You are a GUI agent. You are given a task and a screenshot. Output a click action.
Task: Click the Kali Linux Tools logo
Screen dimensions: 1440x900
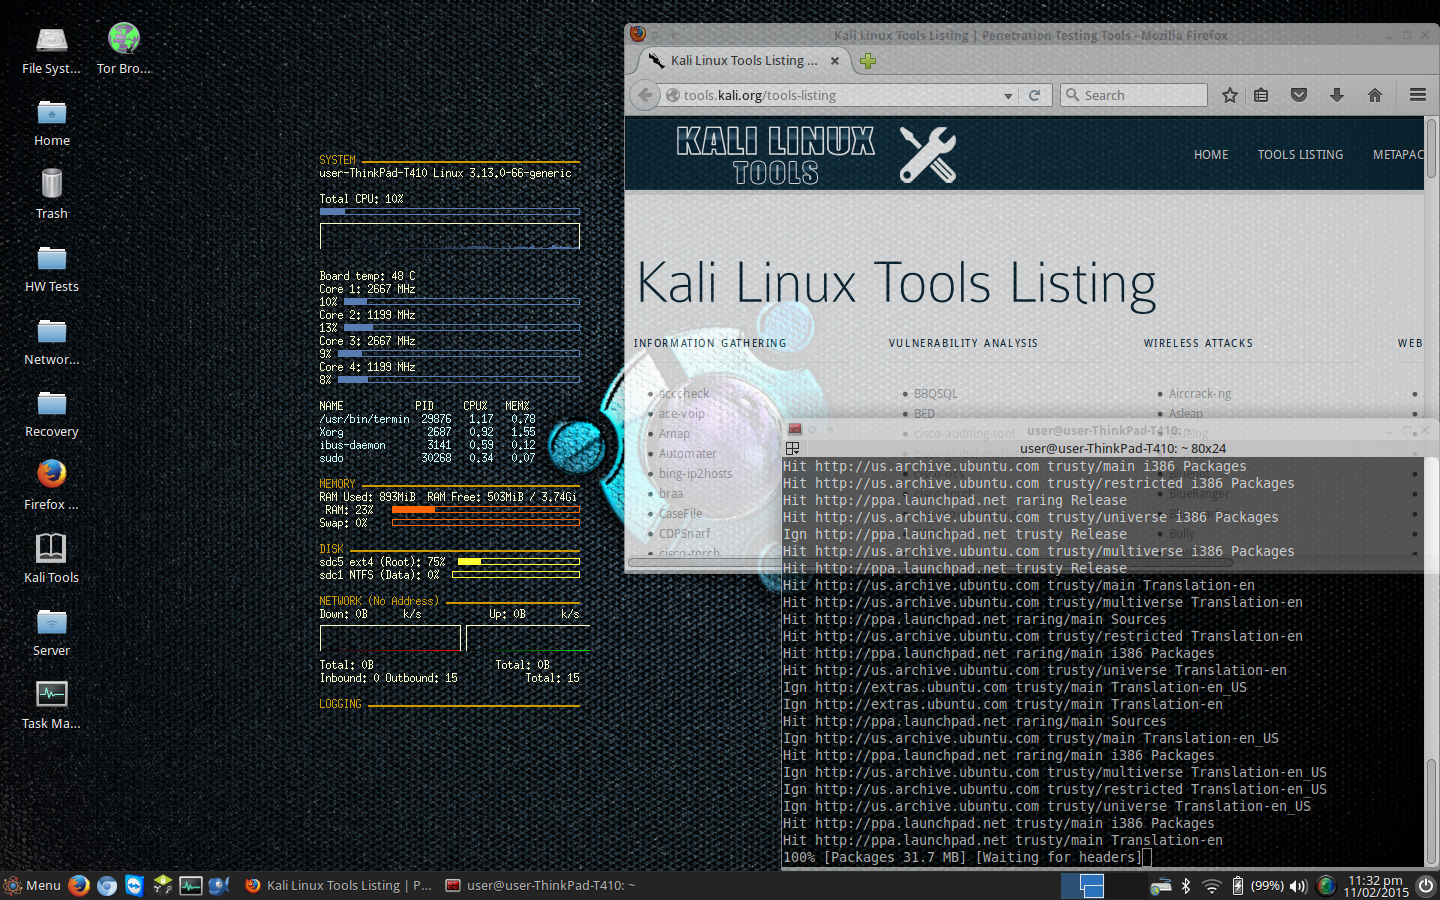816,155
